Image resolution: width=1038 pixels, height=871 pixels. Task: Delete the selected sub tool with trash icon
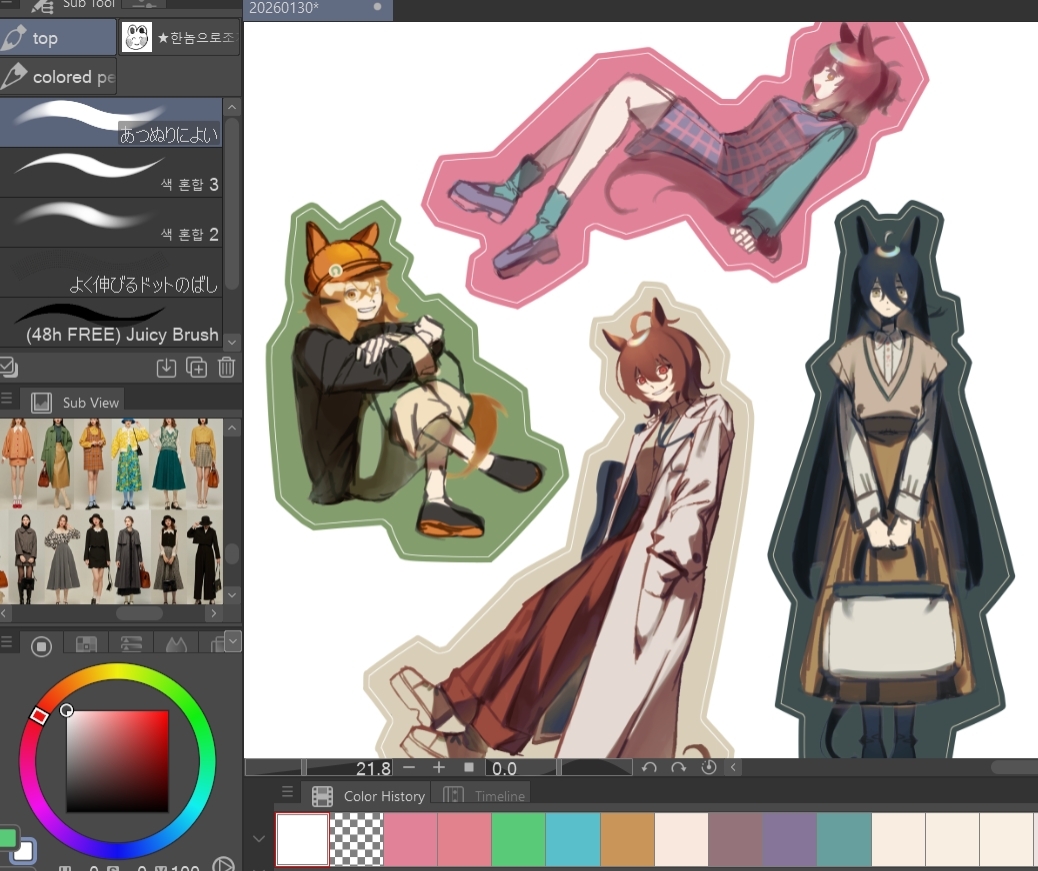(x=227, y=368)
